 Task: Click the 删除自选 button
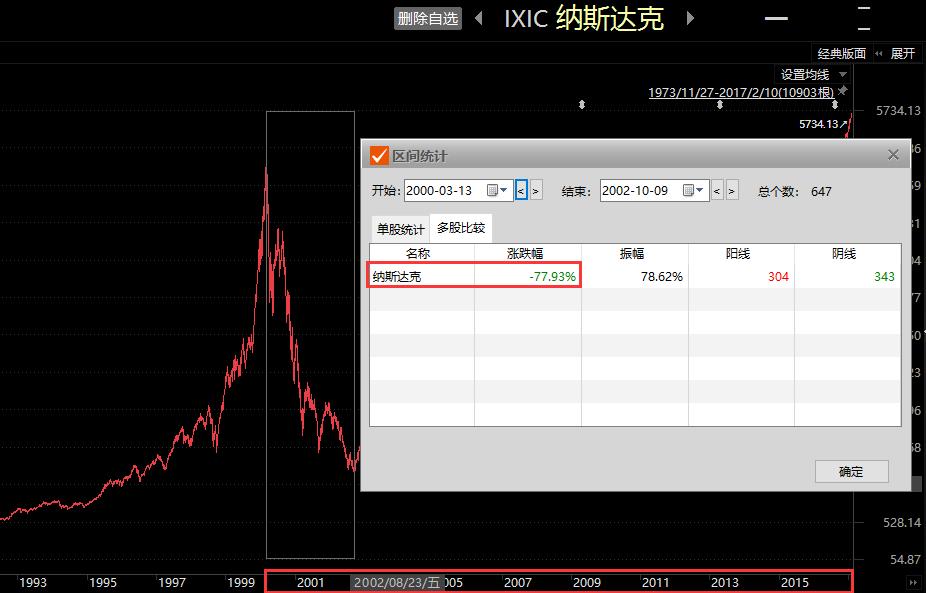pos(428,18)
